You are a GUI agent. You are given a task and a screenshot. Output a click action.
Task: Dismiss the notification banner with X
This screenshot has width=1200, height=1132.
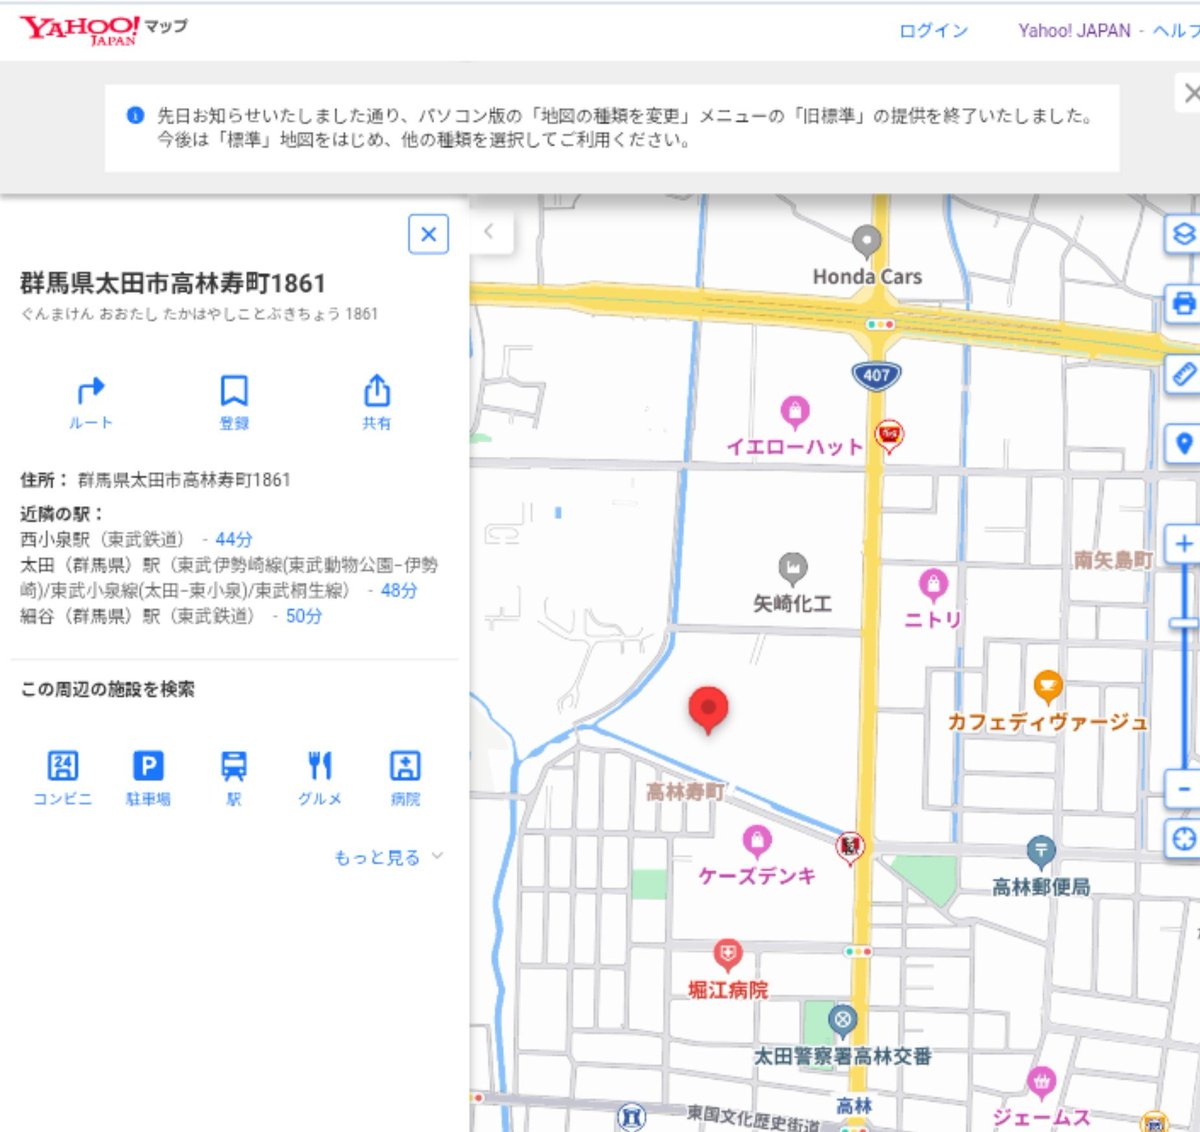pyautogui.click(x=1190, y=94)
